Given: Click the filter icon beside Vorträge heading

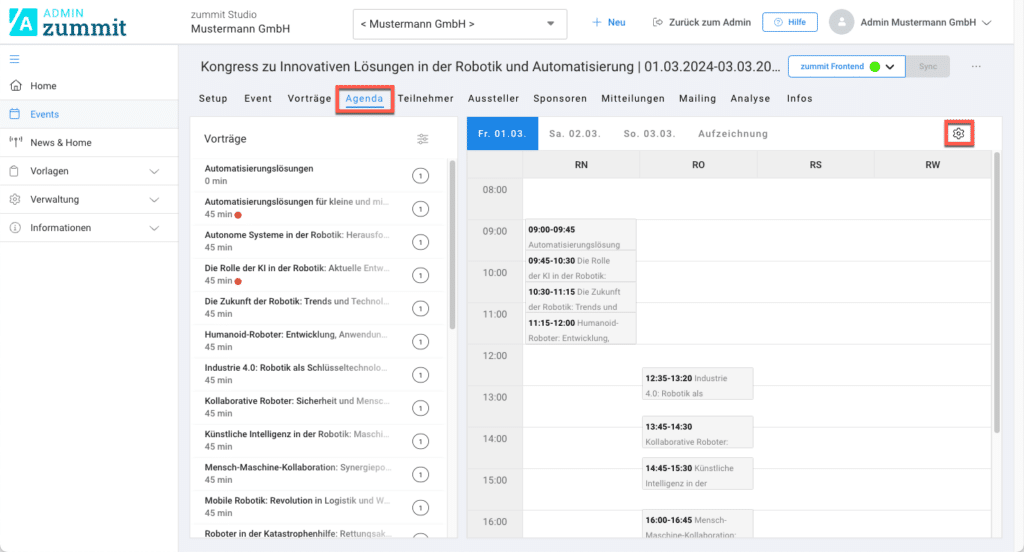Looking at the screenshot, I should 422,139.
